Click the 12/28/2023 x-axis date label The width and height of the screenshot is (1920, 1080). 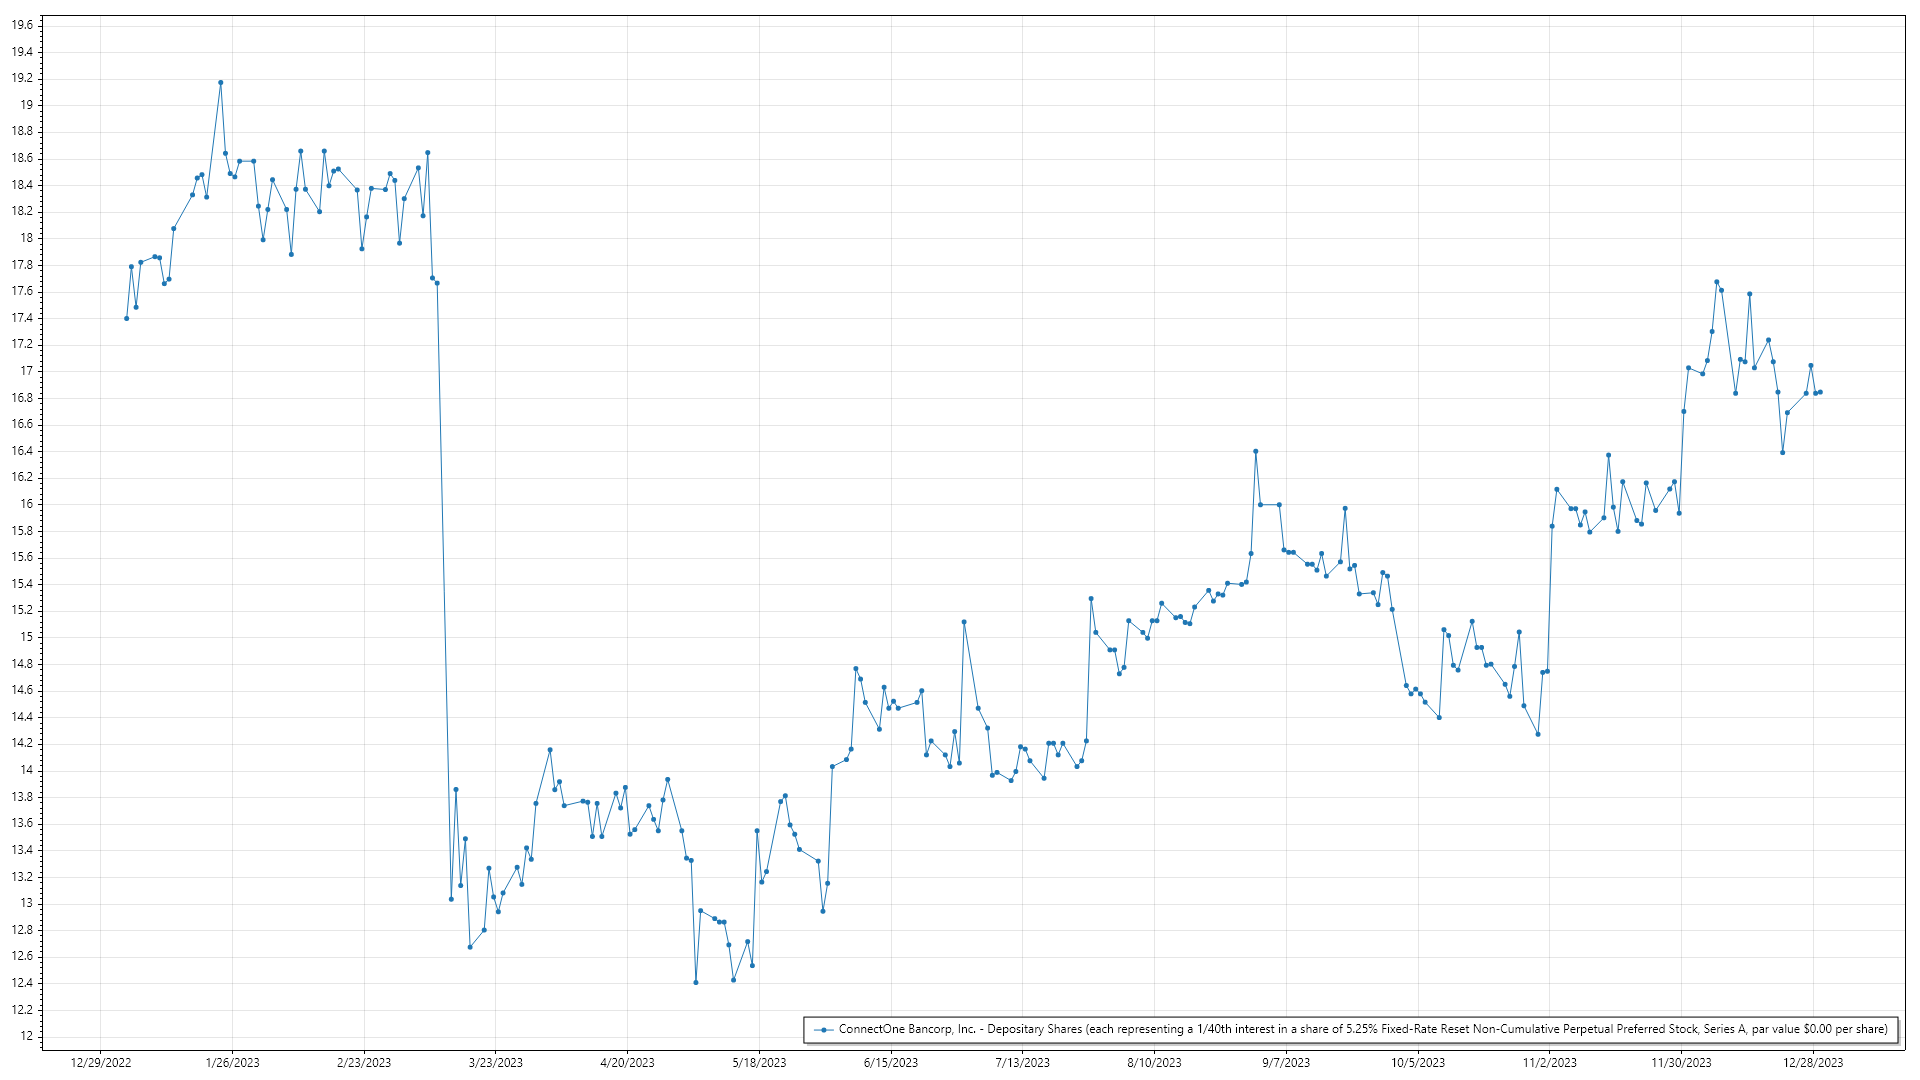pyautogui.click(x=1813, y=1062)
